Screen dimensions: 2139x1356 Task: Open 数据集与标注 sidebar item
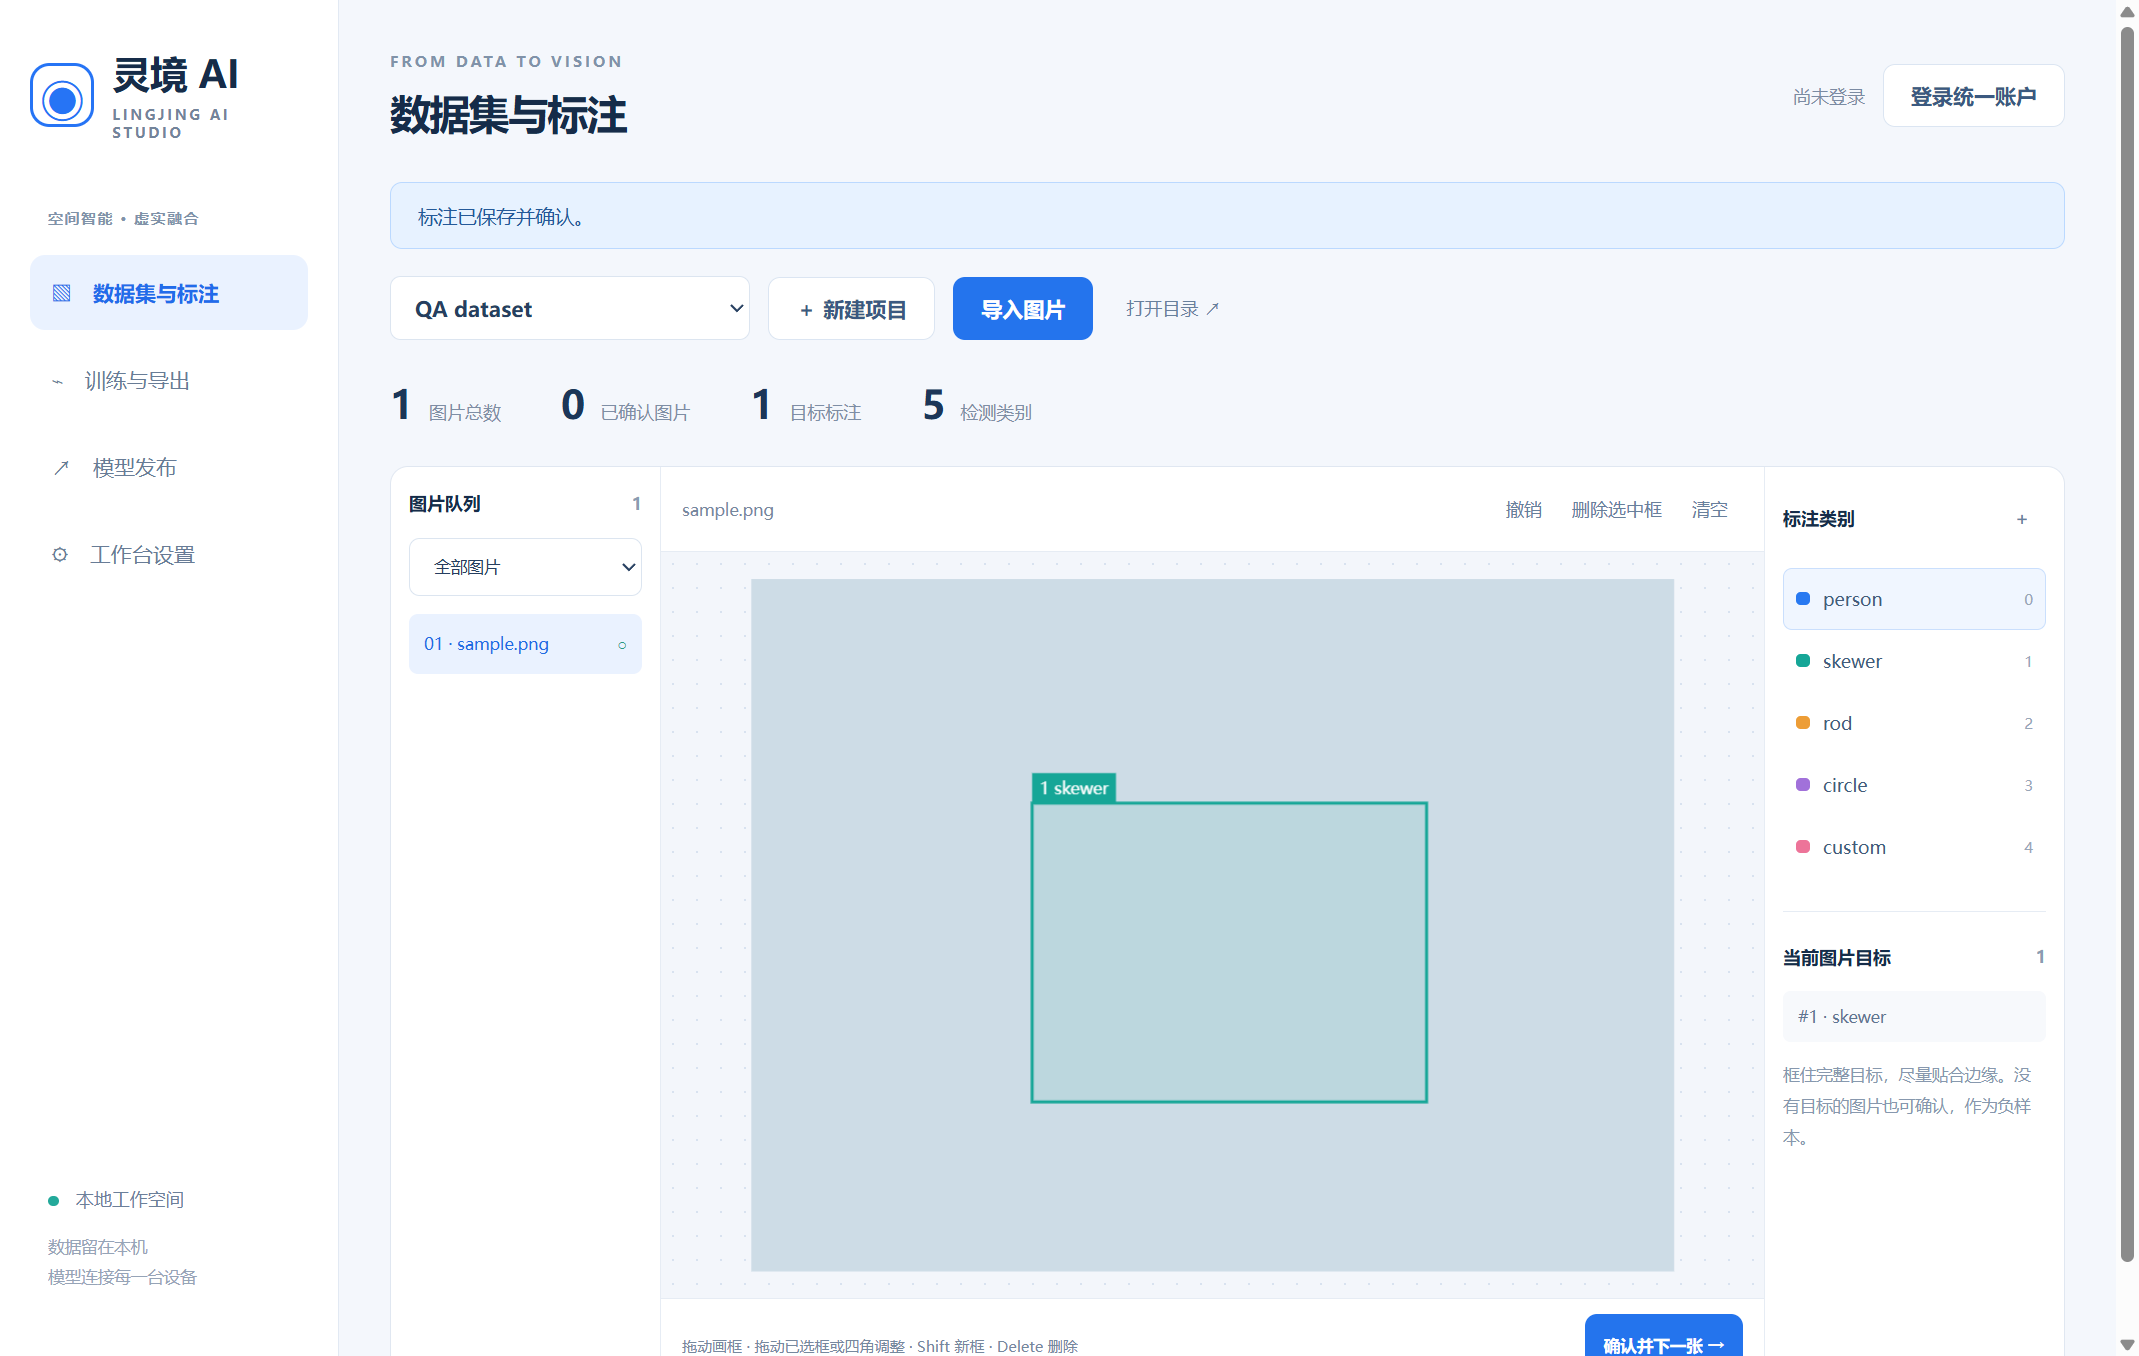click(x=169, y=293)
